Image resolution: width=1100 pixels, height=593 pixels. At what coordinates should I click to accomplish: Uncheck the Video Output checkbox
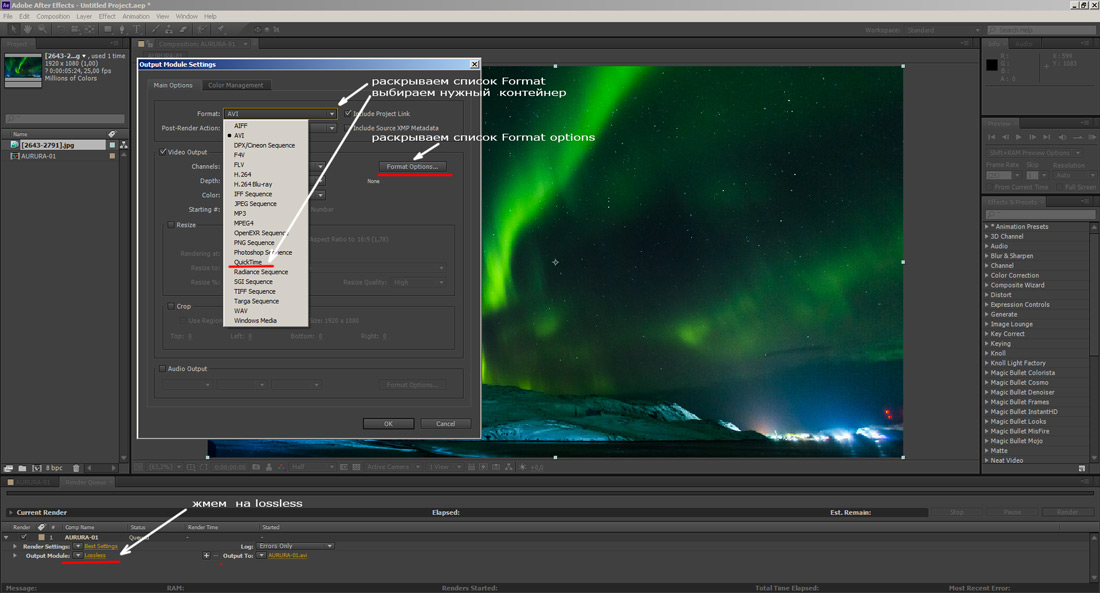click(x=164, y=152)
